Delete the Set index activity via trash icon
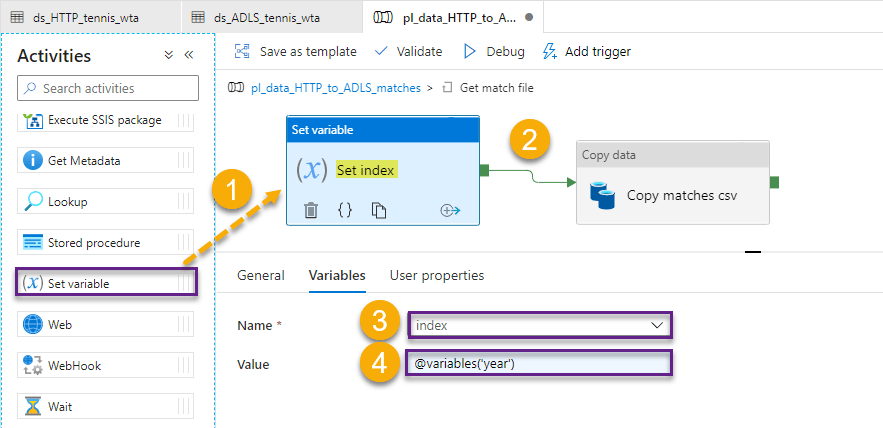This screenshot has width=883, height=428. point(311,210)
